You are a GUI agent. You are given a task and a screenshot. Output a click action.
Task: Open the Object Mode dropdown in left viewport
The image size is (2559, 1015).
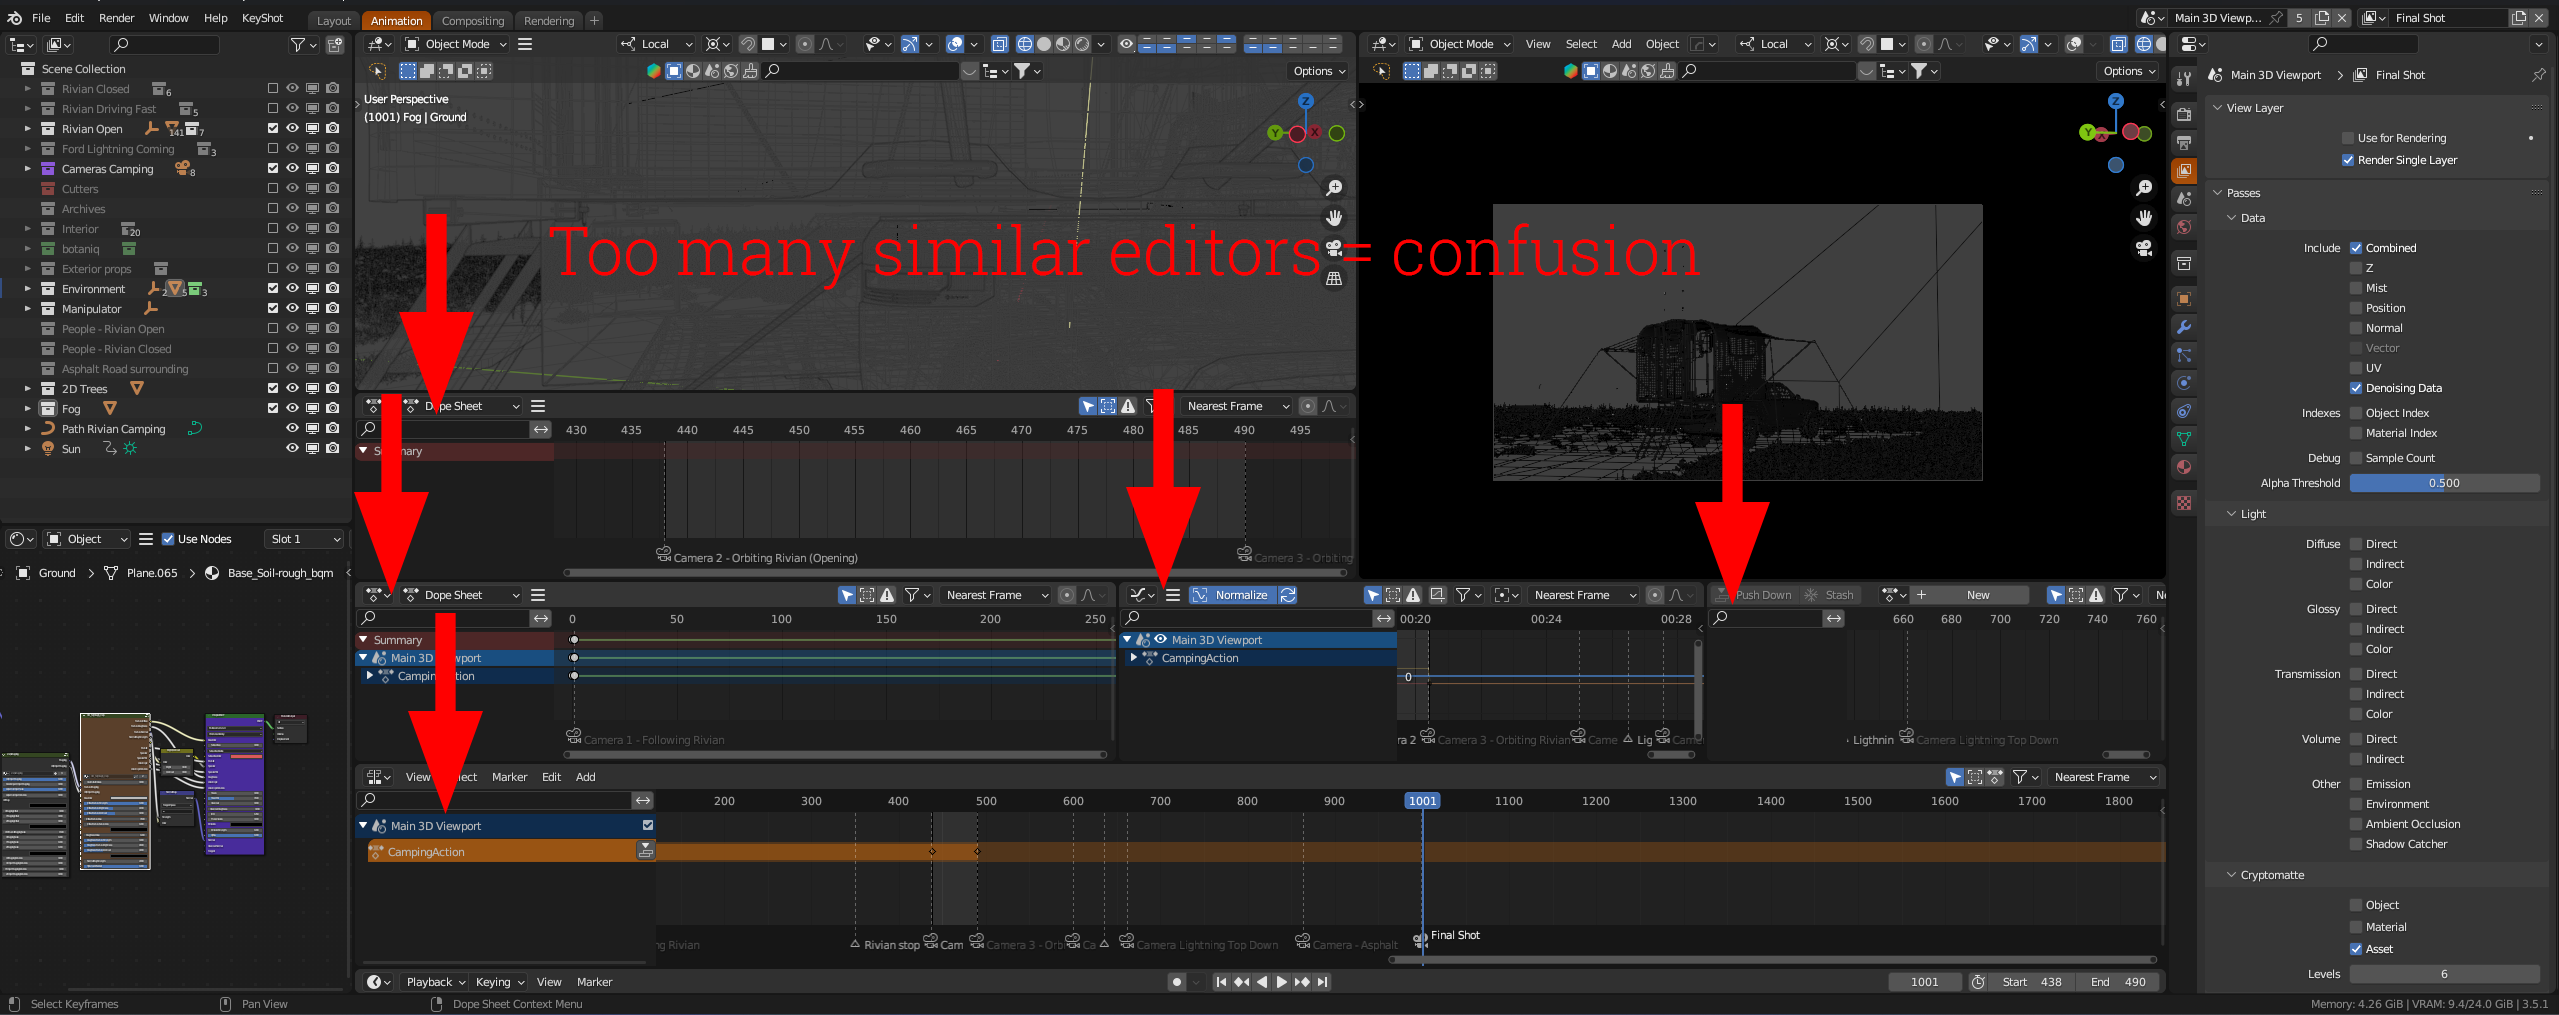click(x=455, y=44)
